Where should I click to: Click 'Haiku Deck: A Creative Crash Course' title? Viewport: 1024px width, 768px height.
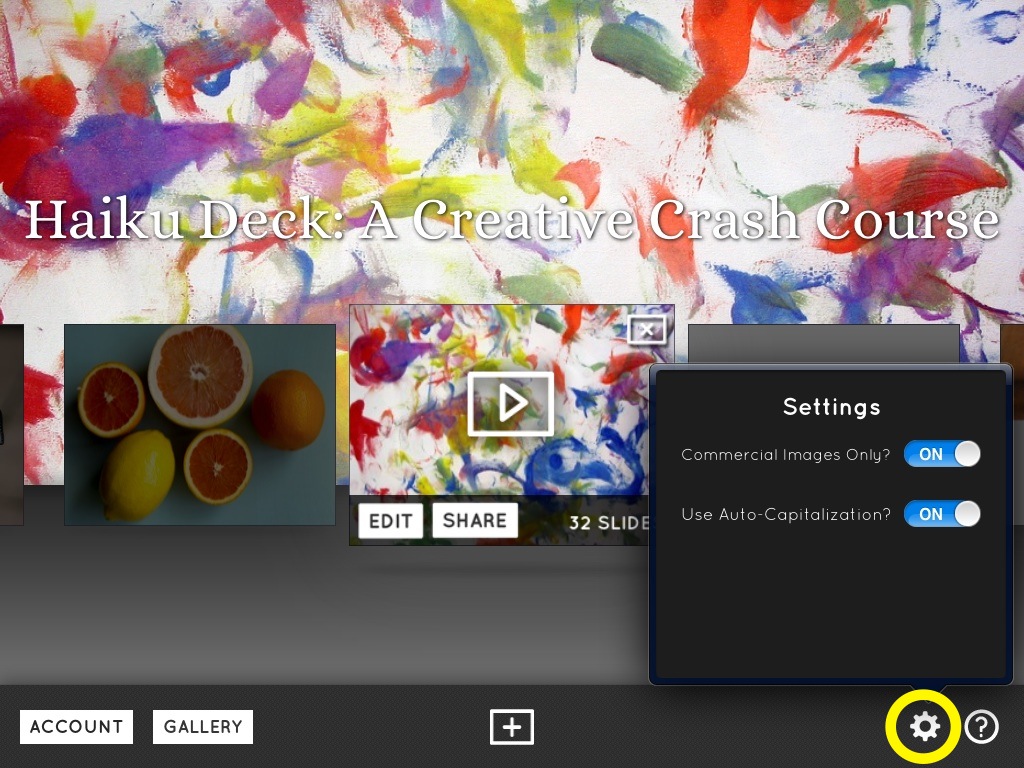[x=512, y=219]
